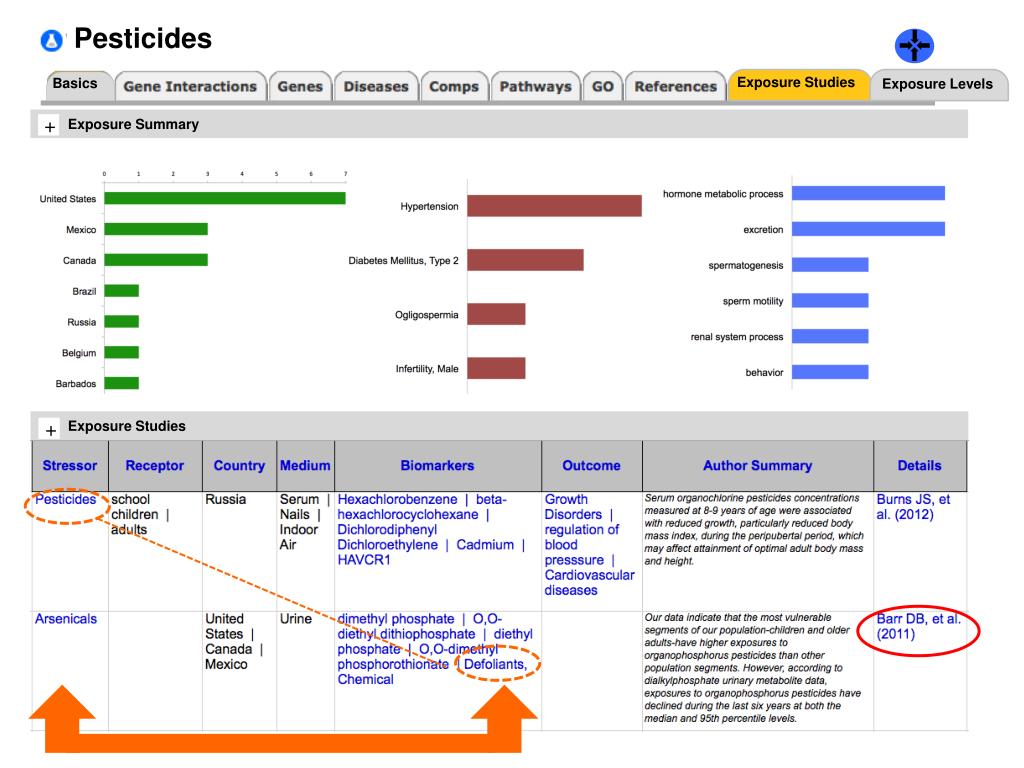
Task: Click the 'Barbados' chart label
Action: click(x=76, y=384)
